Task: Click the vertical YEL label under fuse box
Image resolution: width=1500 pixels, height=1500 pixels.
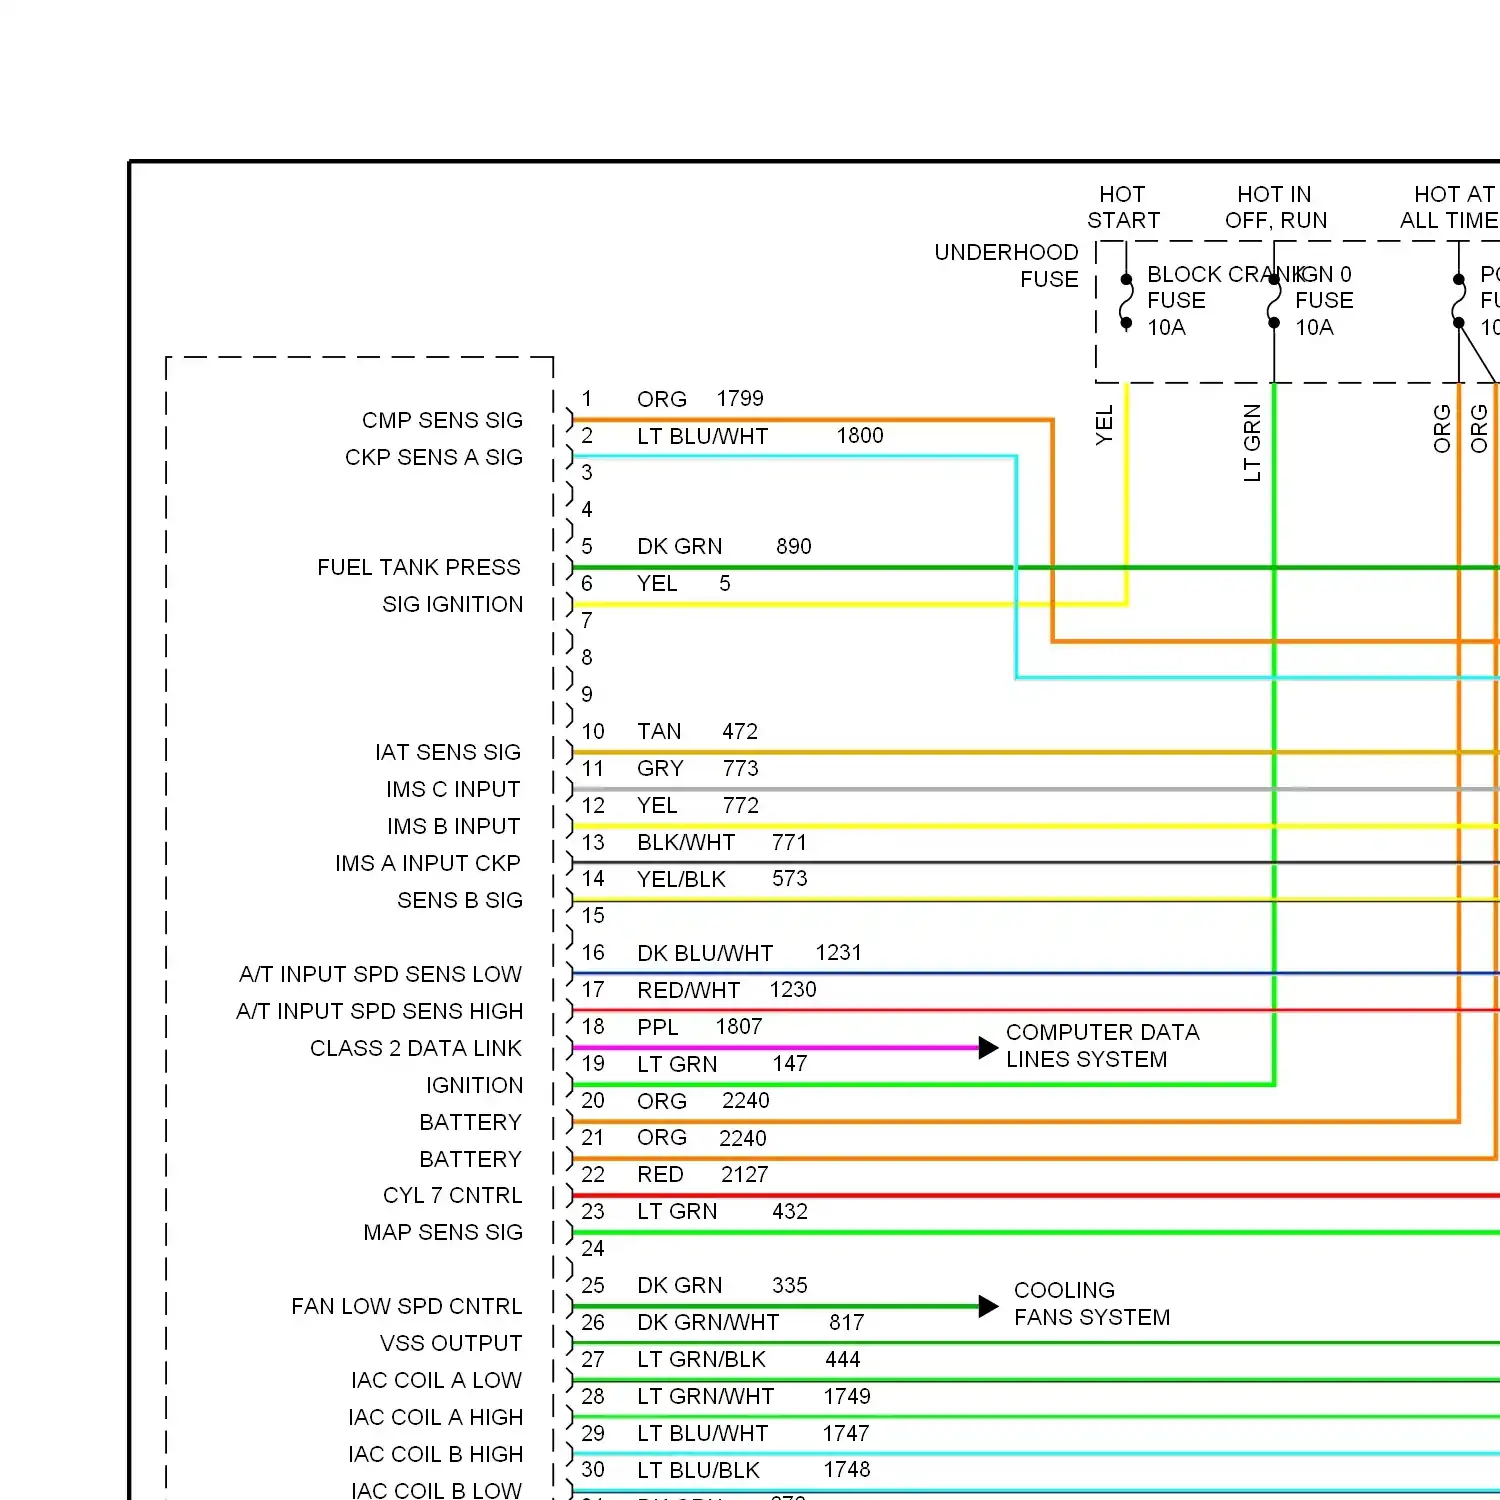Action: click(1104, 425)
